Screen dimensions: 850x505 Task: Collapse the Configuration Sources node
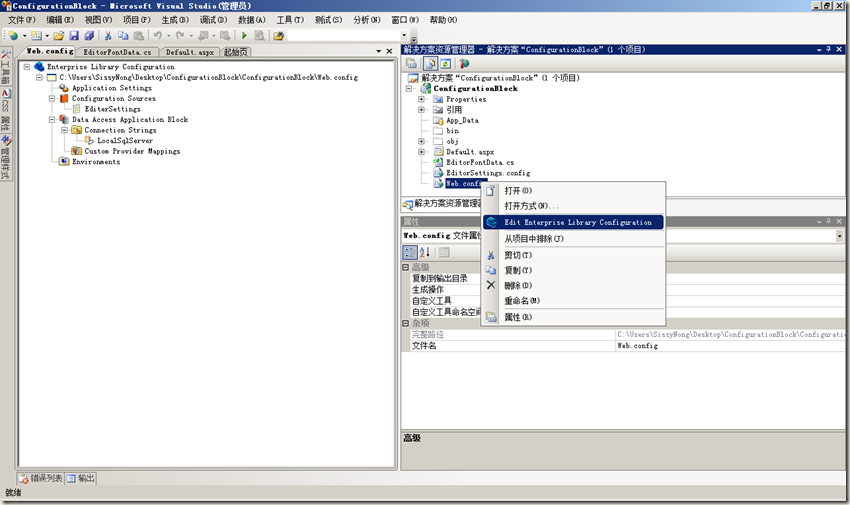[52, 99]
